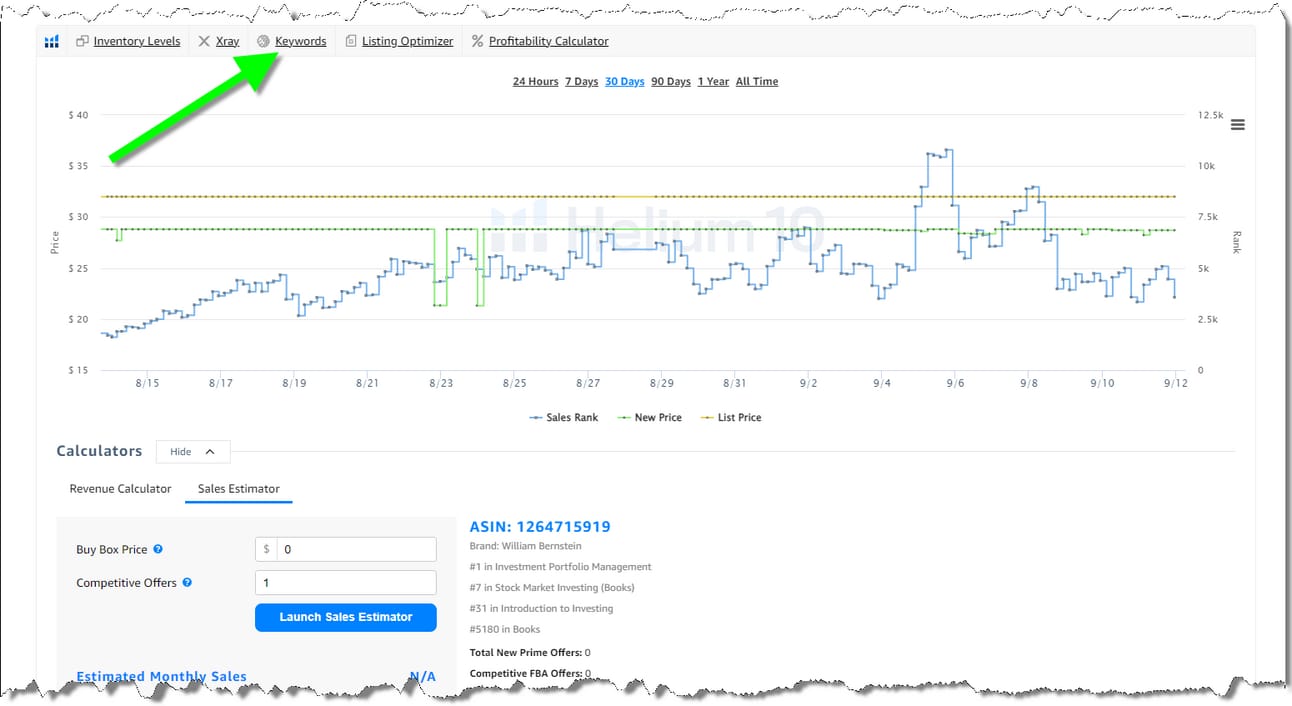
Task: Open the Profitability Calculator tab
Action: pos(548,41)
